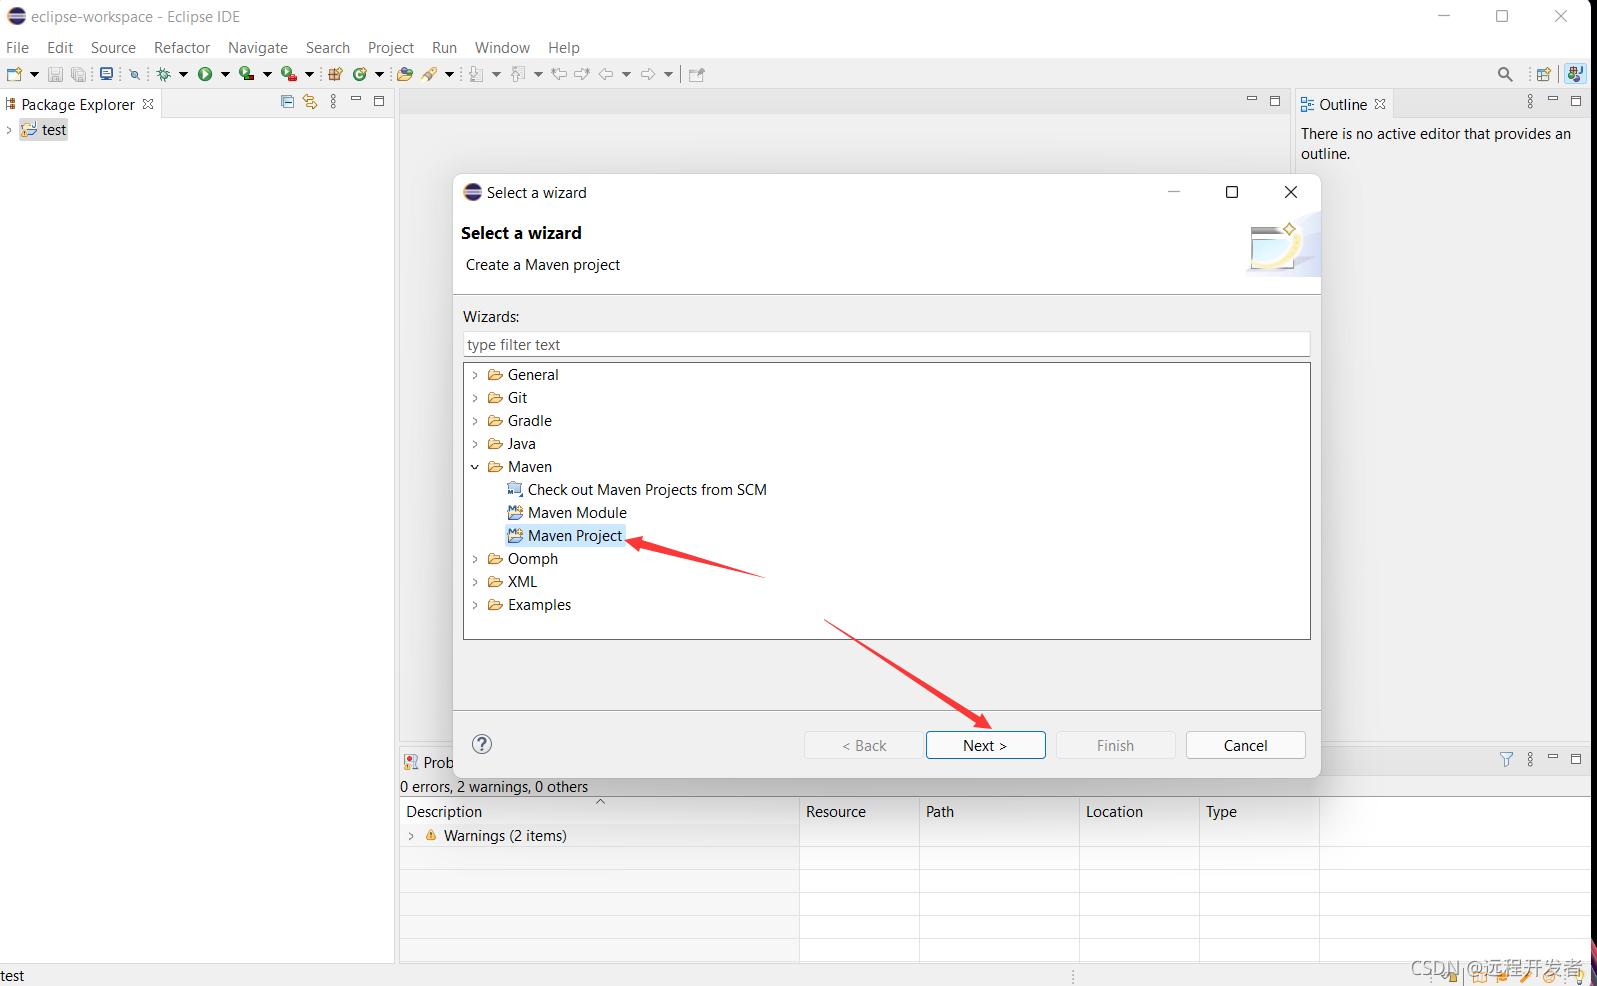Click the Next > button
Screen dimensions: 1597x986
985,745
